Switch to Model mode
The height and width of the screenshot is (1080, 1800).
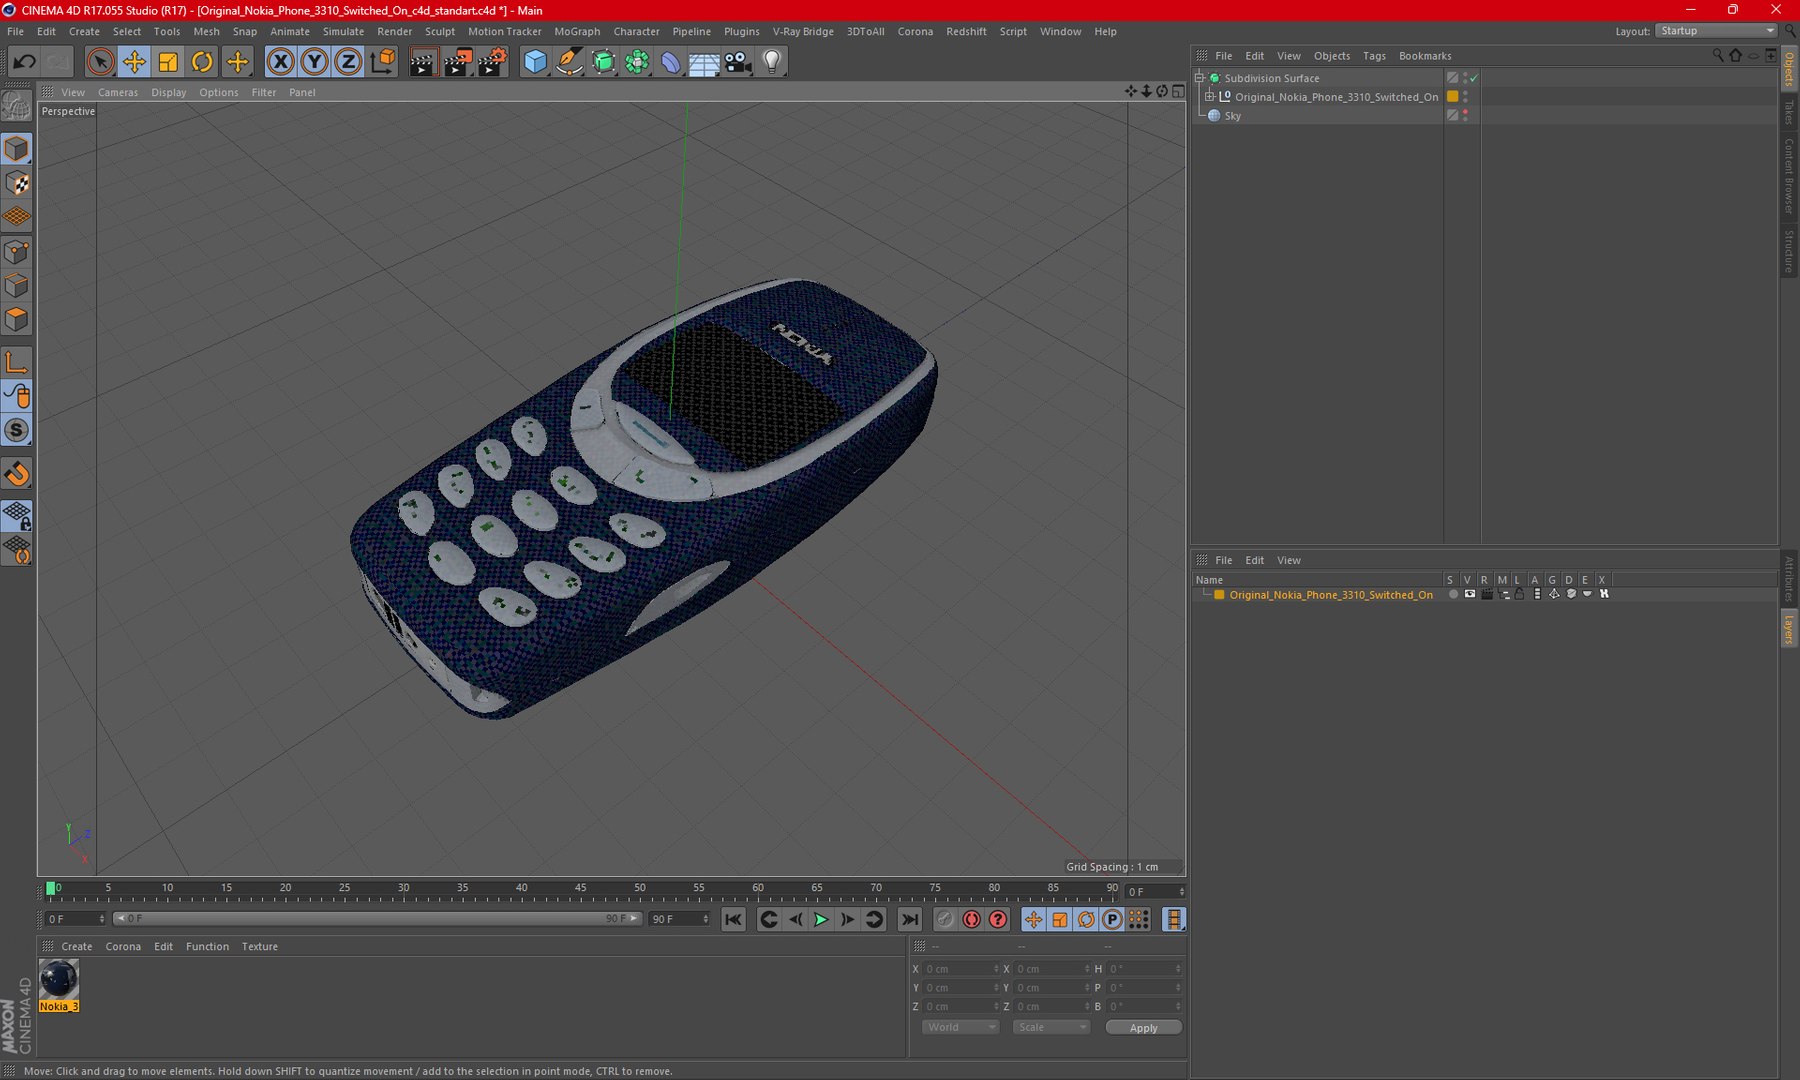(x=17, y=149)
